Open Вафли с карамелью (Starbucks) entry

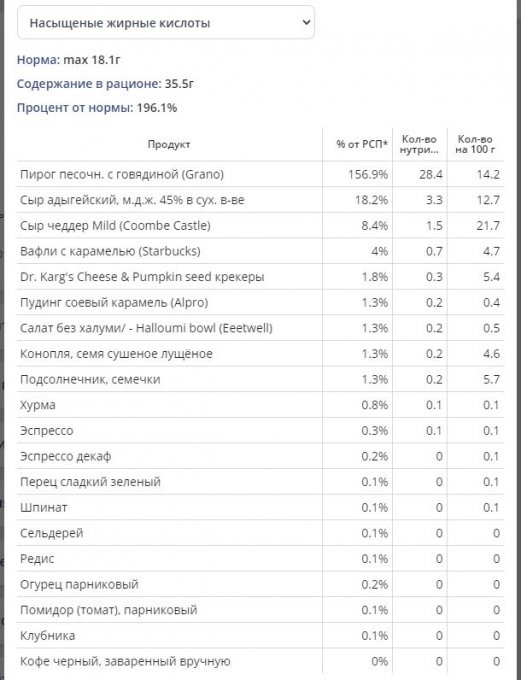(260, 251)
